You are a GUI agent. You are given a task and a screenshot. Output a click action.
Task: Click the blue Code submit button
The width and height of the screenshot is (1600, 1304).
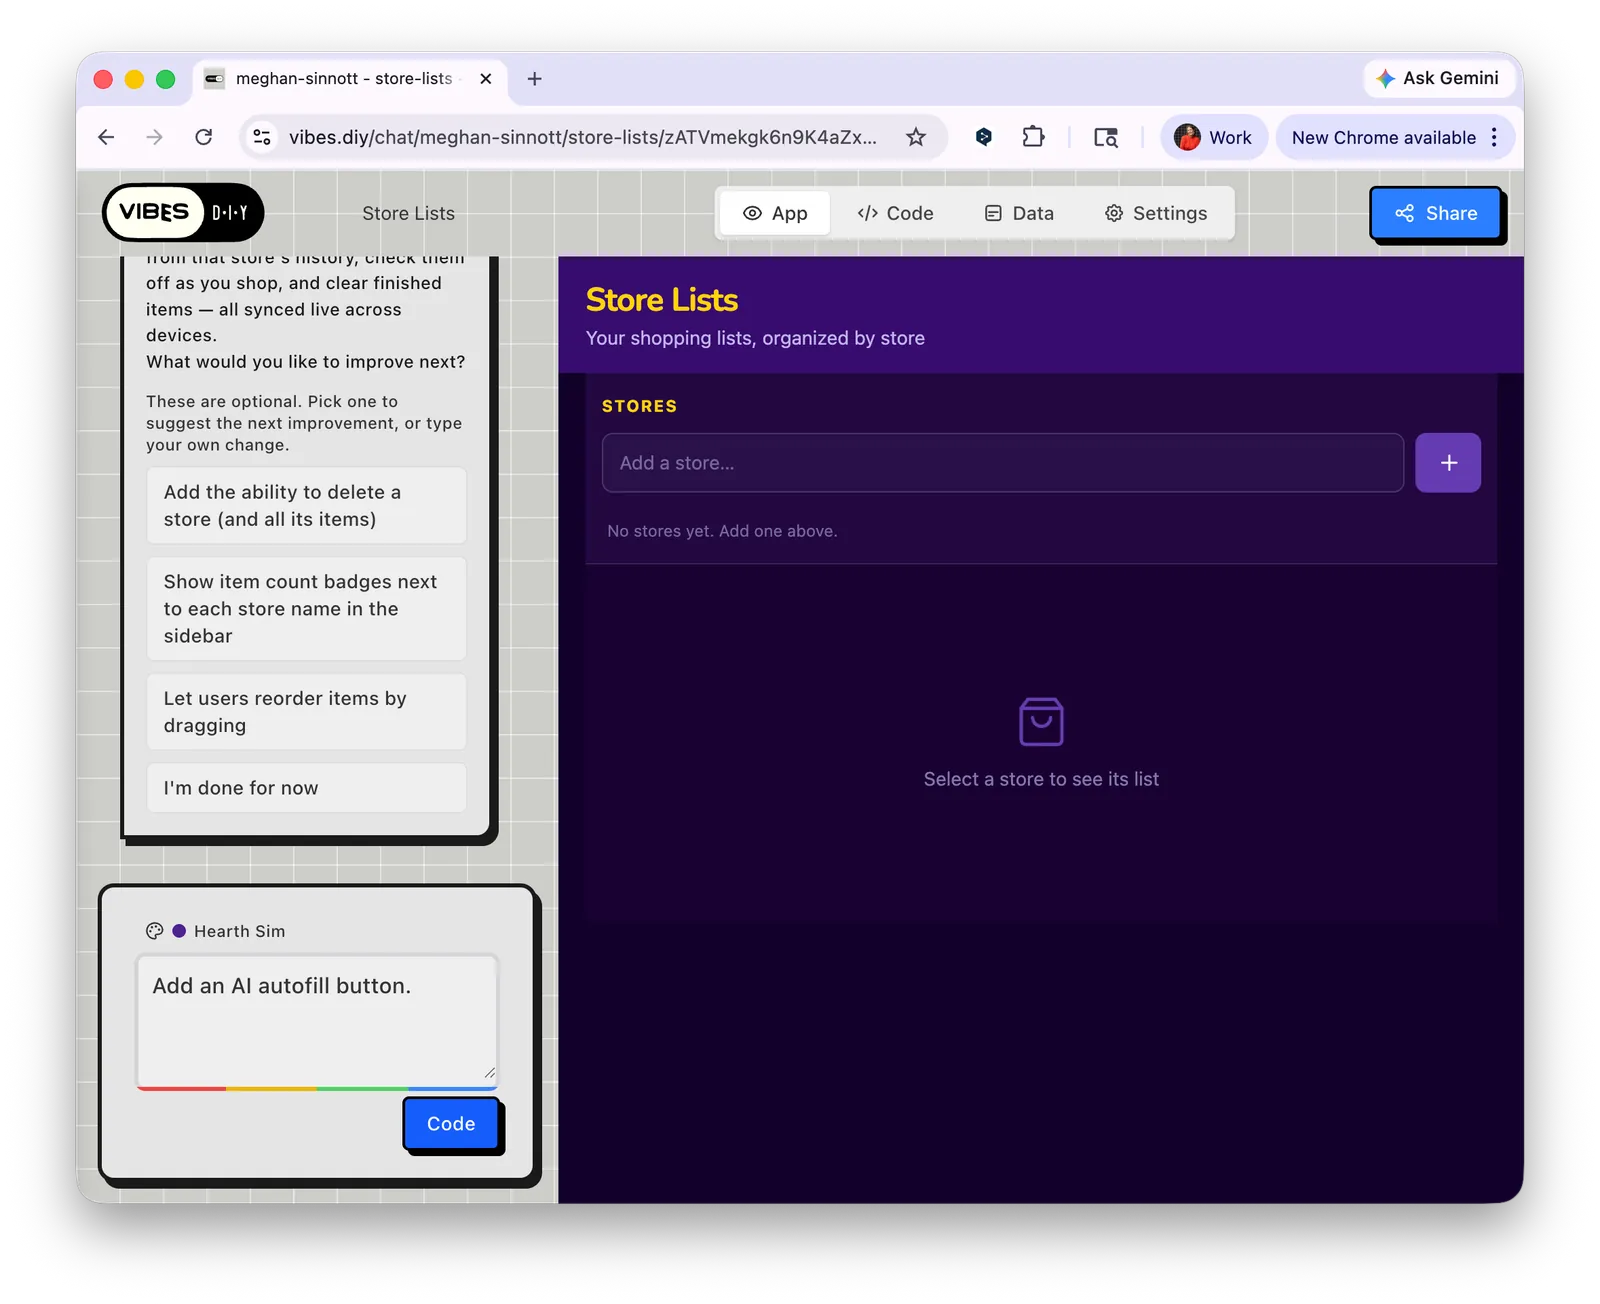(x=451, y=1123)
